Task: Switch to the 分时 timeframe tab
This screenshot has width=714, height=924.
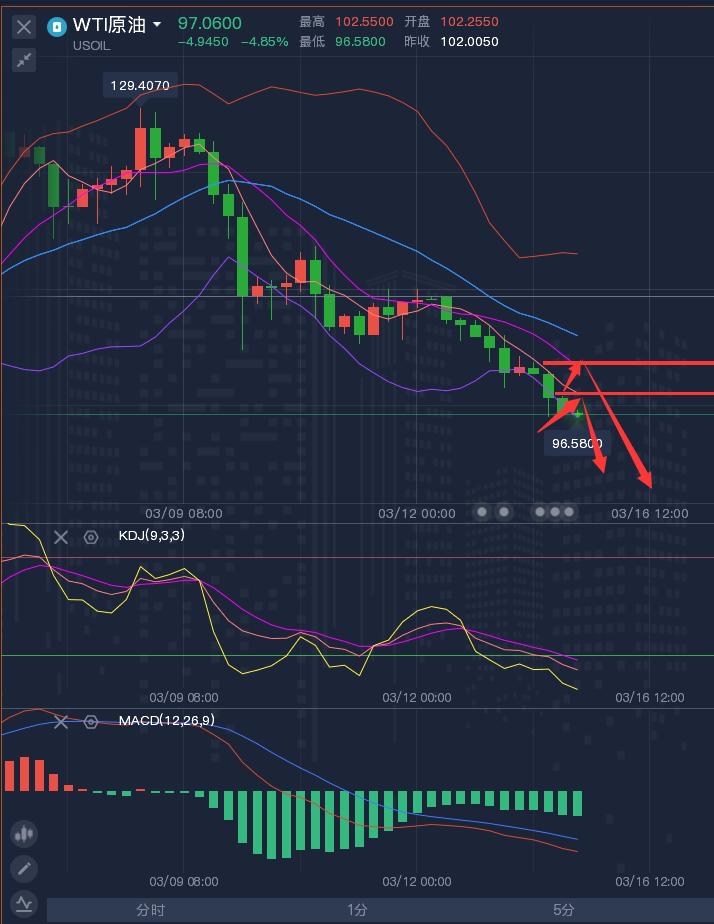Action: (150, 910)
